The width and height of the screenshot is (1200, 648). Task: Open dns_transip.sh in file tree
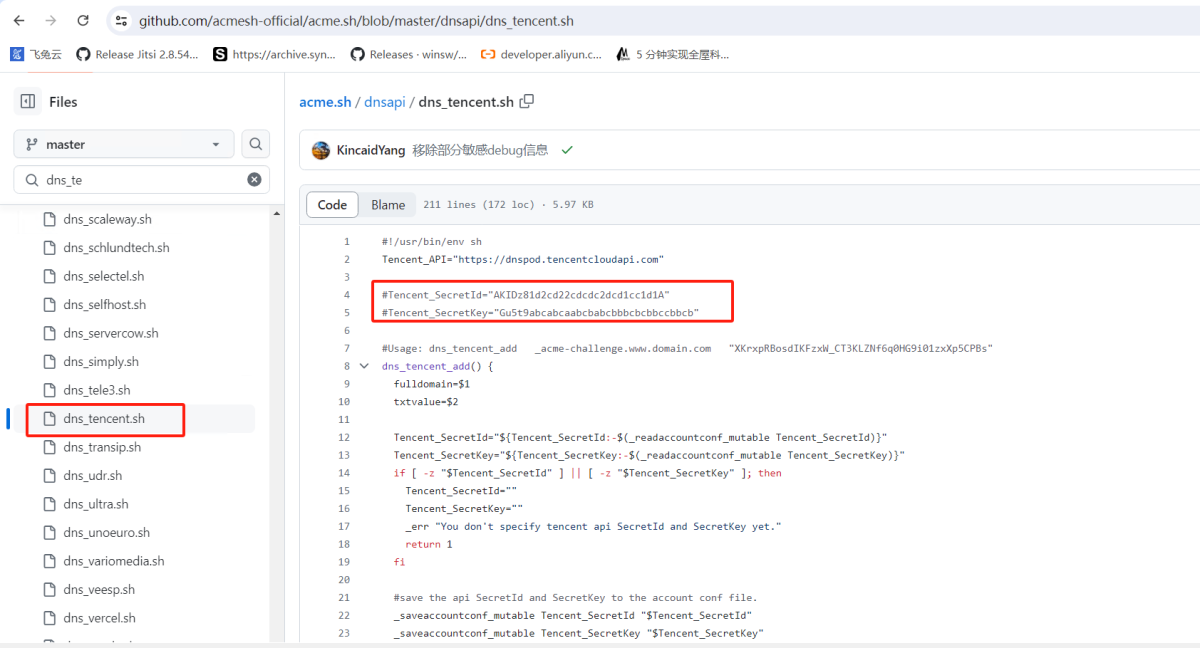point(102,447)
